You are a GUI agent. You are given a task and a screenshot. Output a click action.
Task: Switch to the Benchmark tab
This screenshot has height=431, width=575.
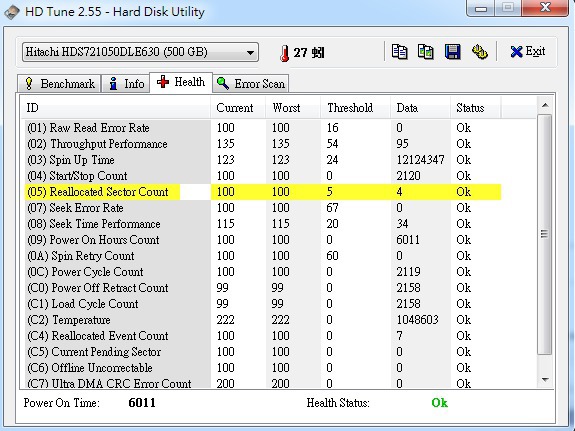60,84
